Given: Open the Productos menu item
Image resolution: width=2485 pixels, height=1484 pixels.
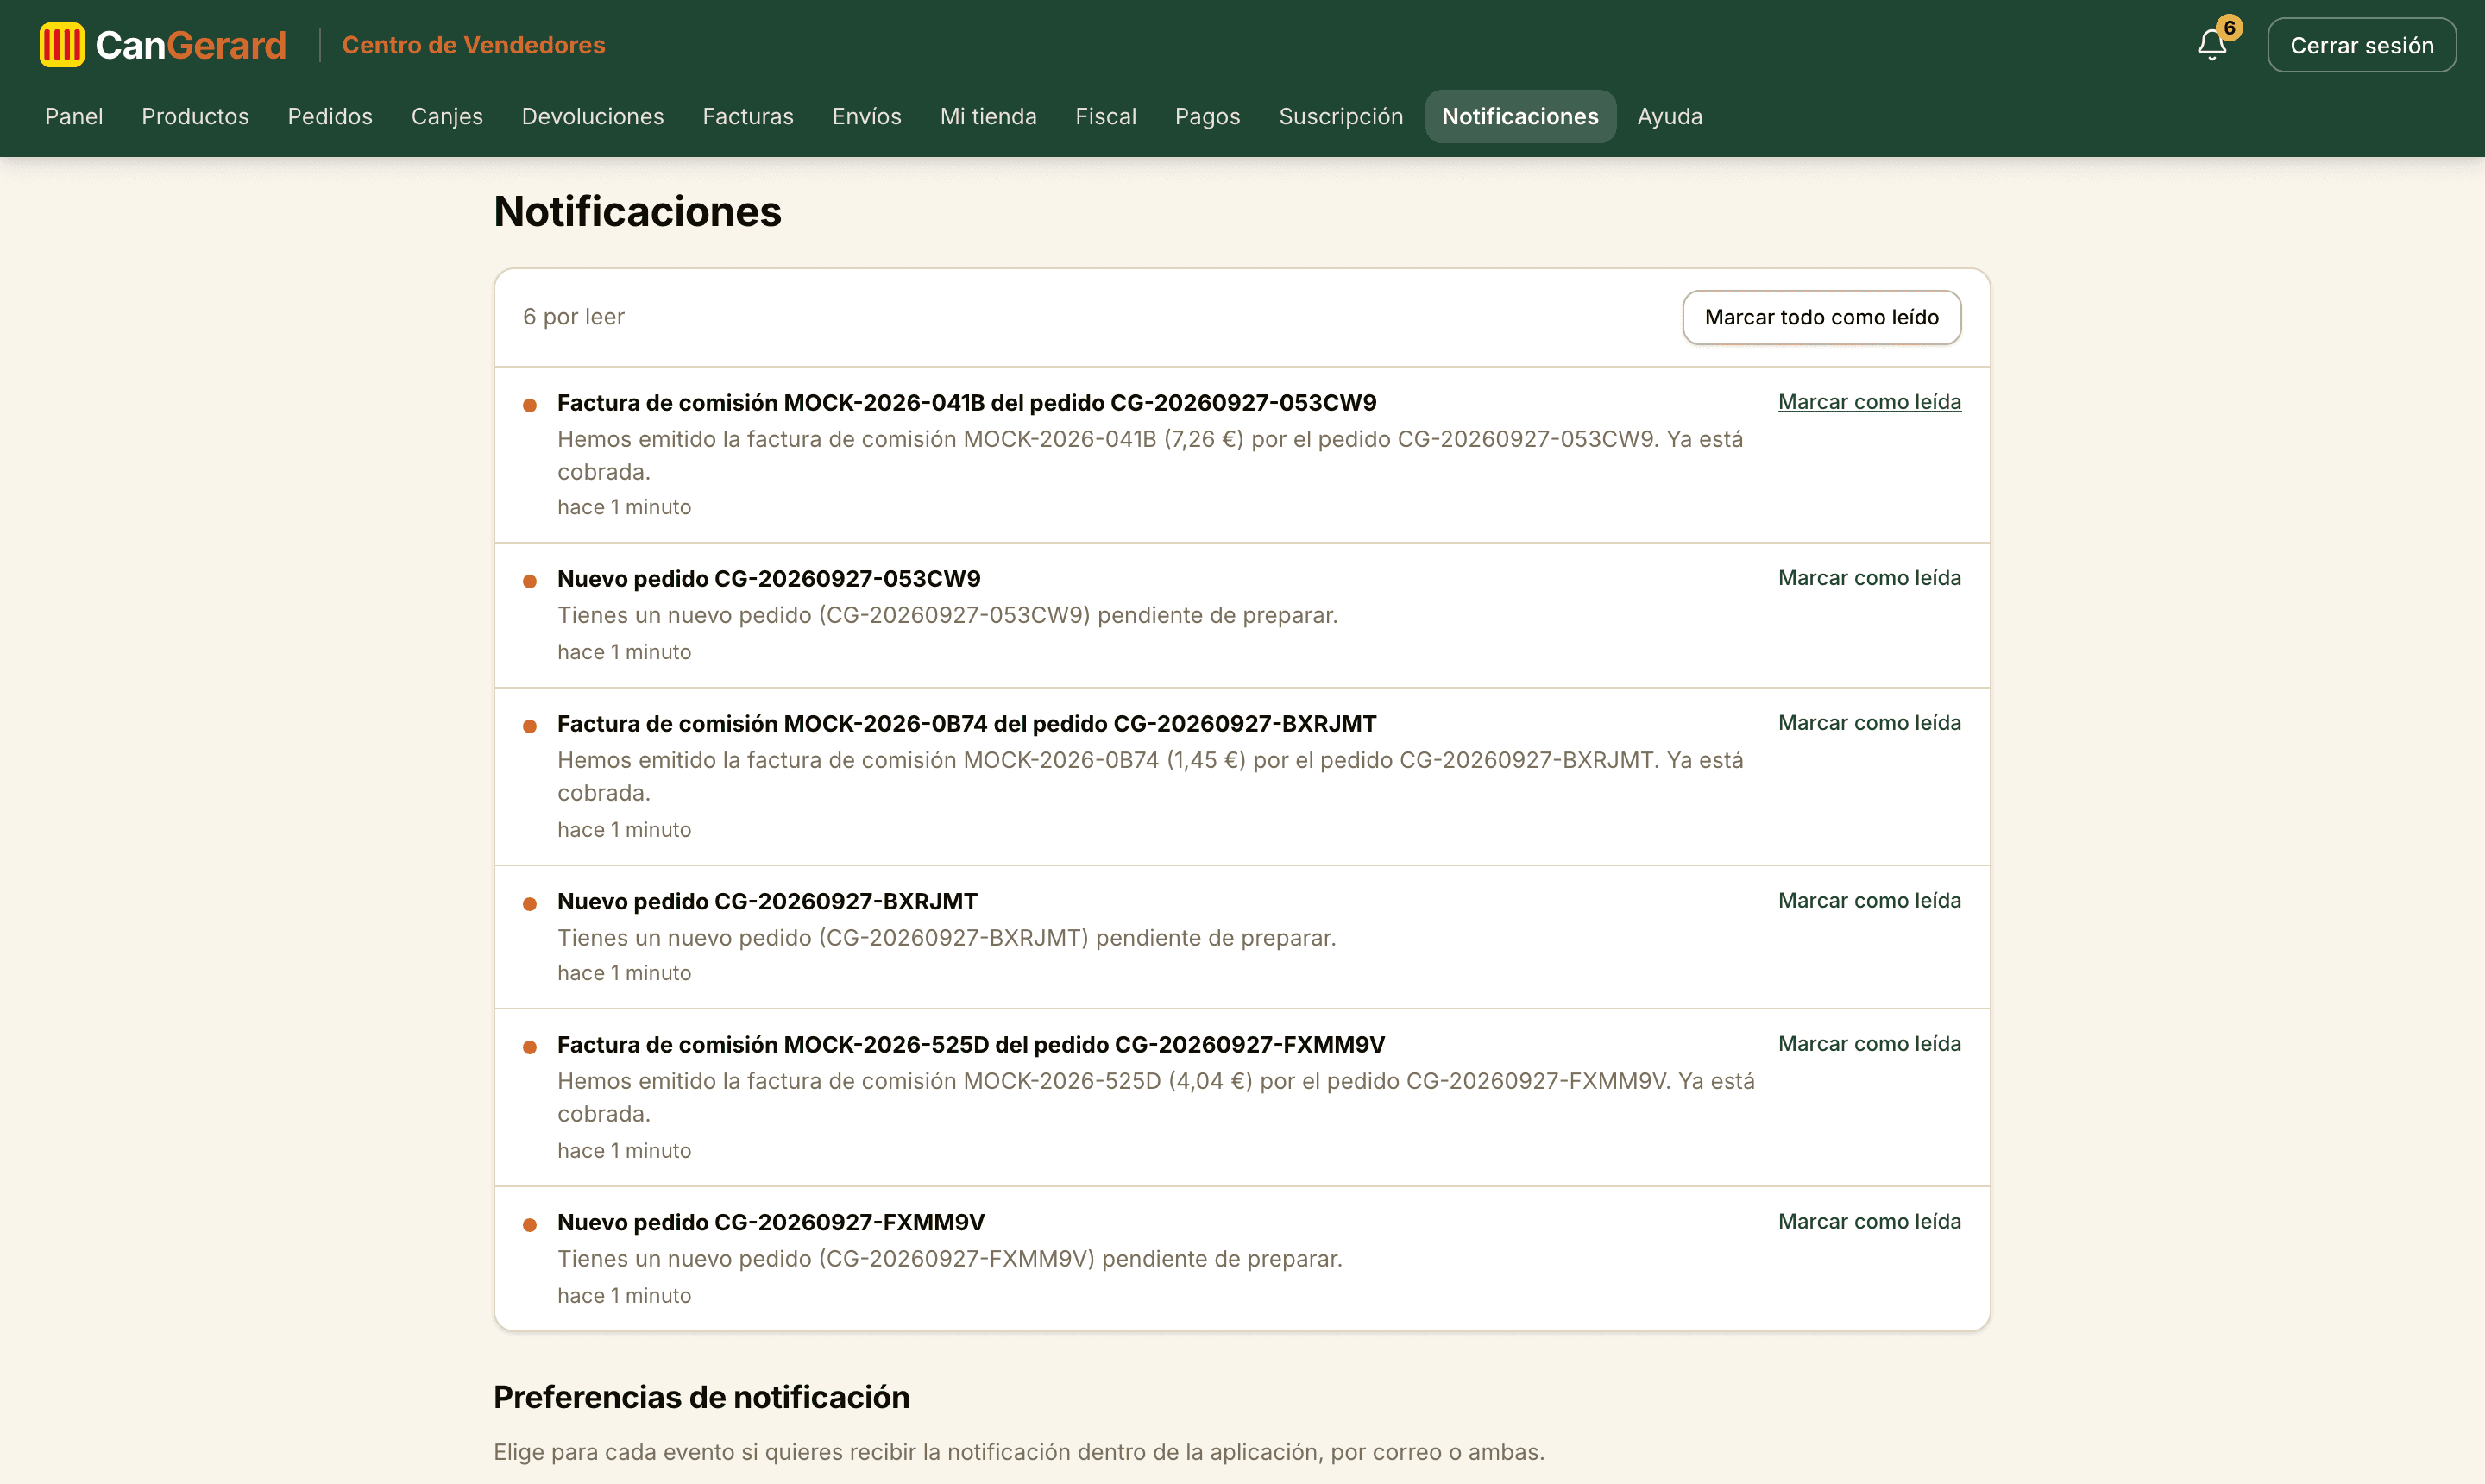Looking at the screenshot, I should tap(195, 116).
